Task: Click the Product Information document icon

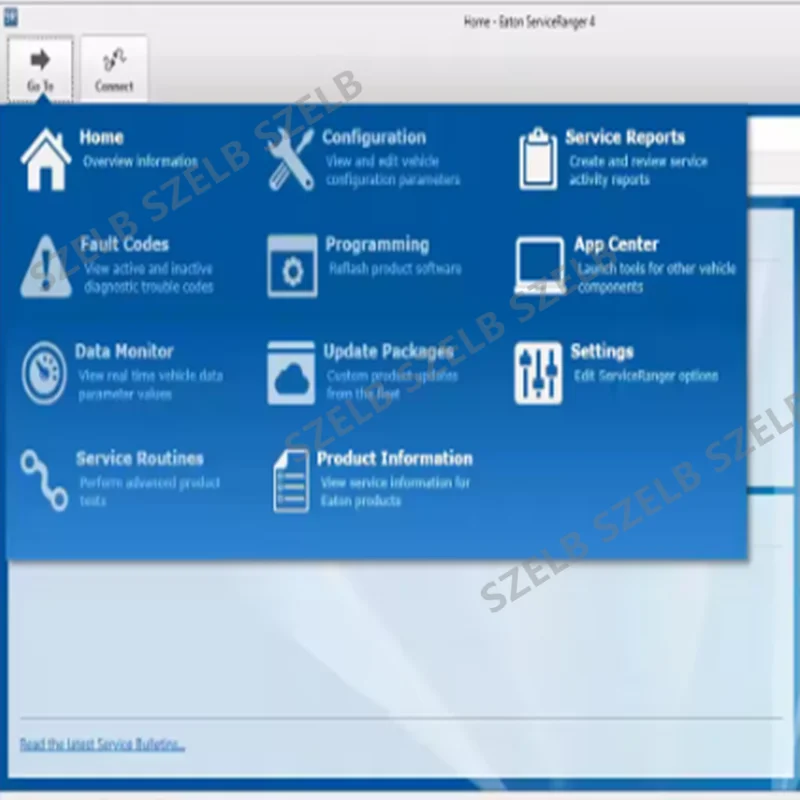Action: [x=291, y=480]
